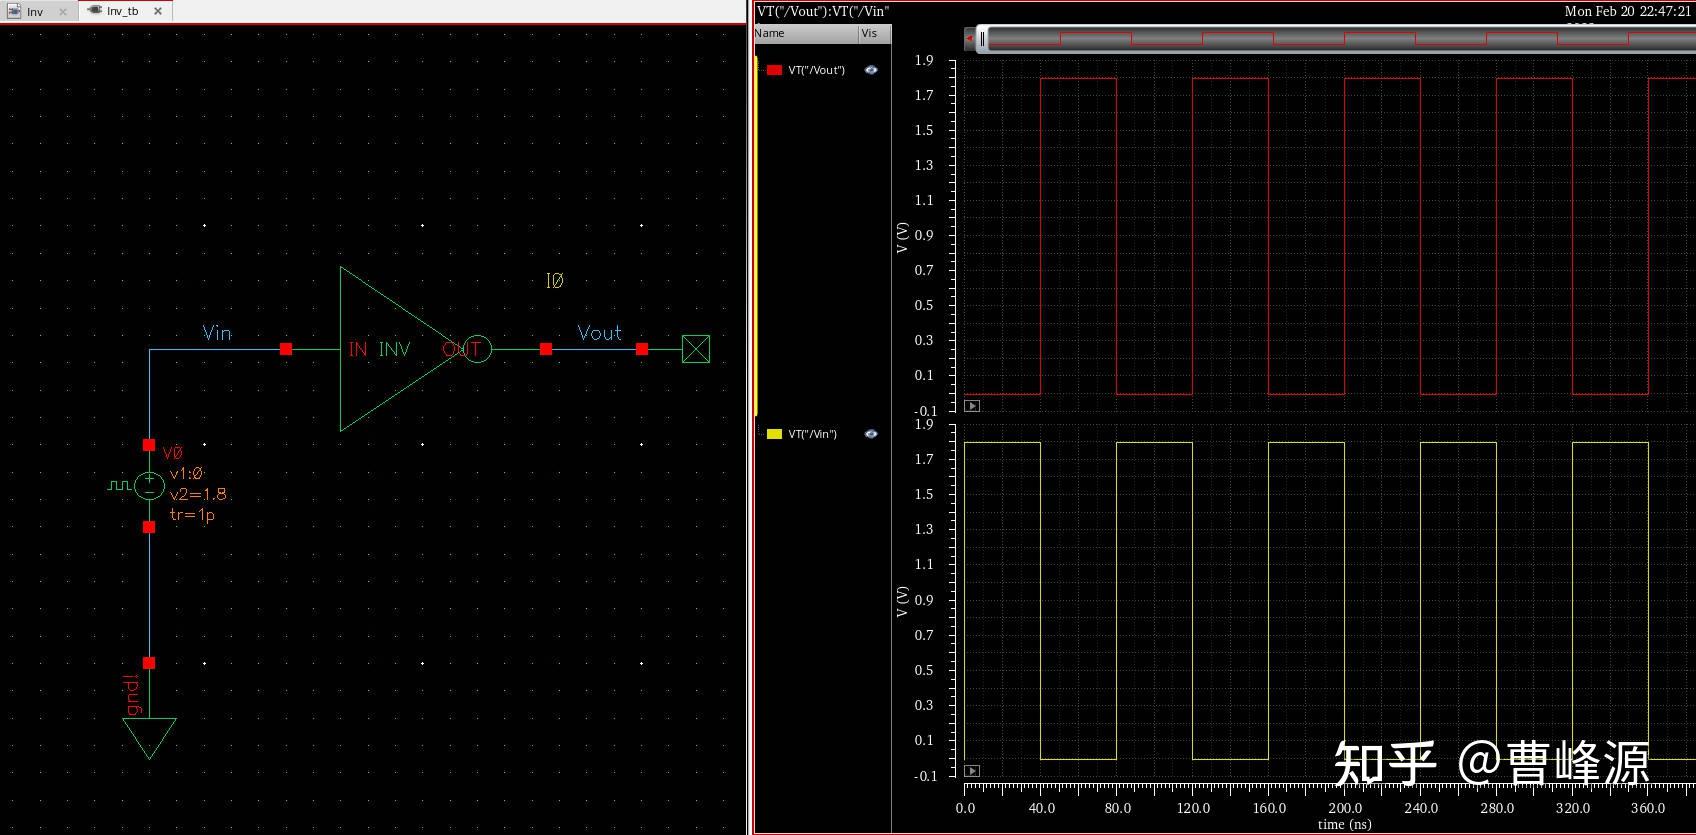This screenshot has width=1696, height=835.
Task: Switch to the Inv tab
Action: [x=35, y=12]
